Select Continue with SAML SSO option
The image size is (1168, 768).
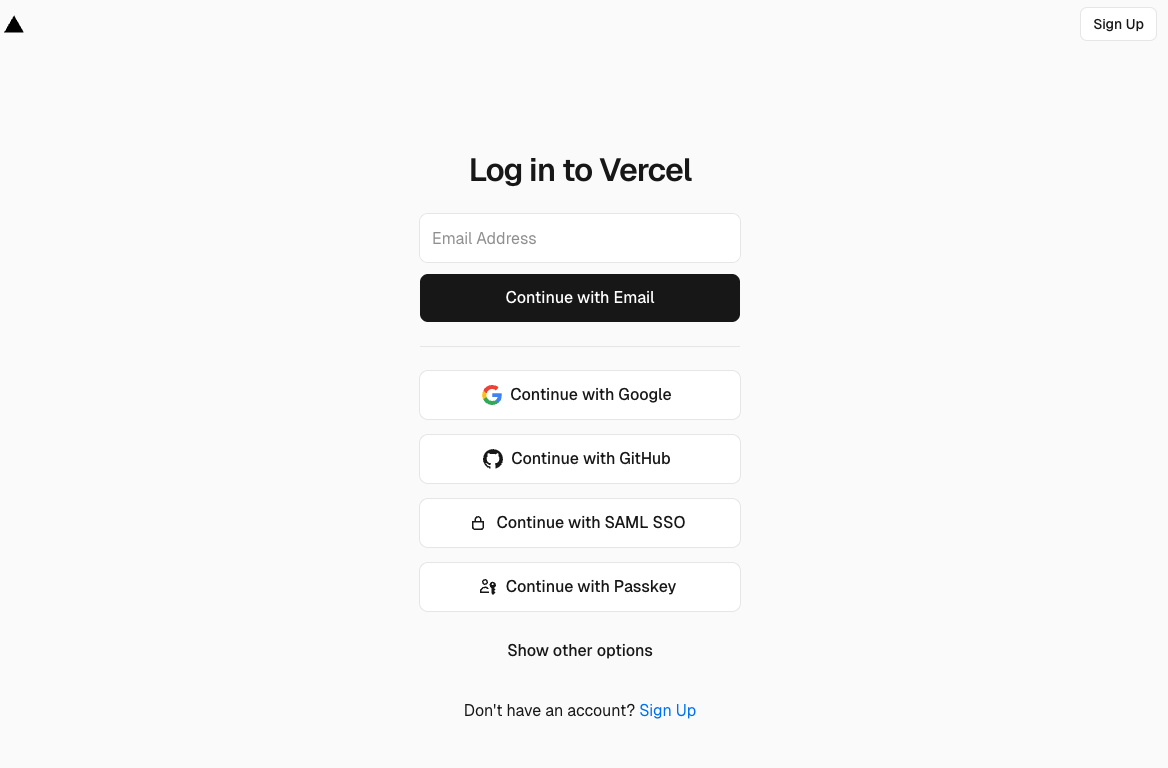pos(580,523)
